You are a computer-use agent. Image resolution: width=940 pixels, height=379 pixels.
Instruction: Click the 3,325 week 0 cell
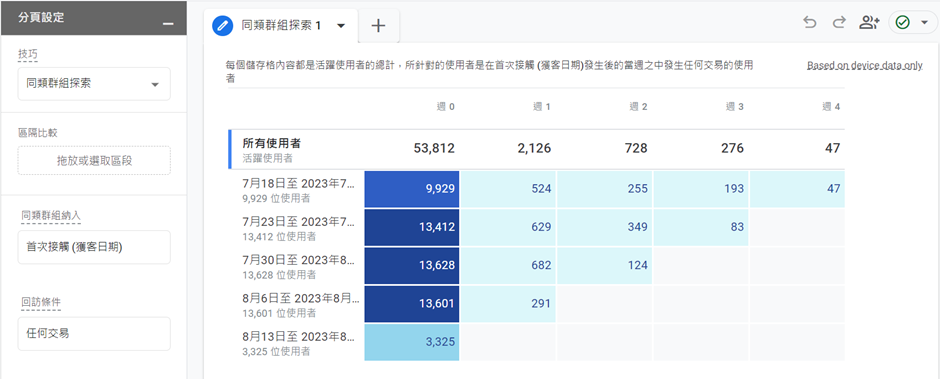(412, 343)
